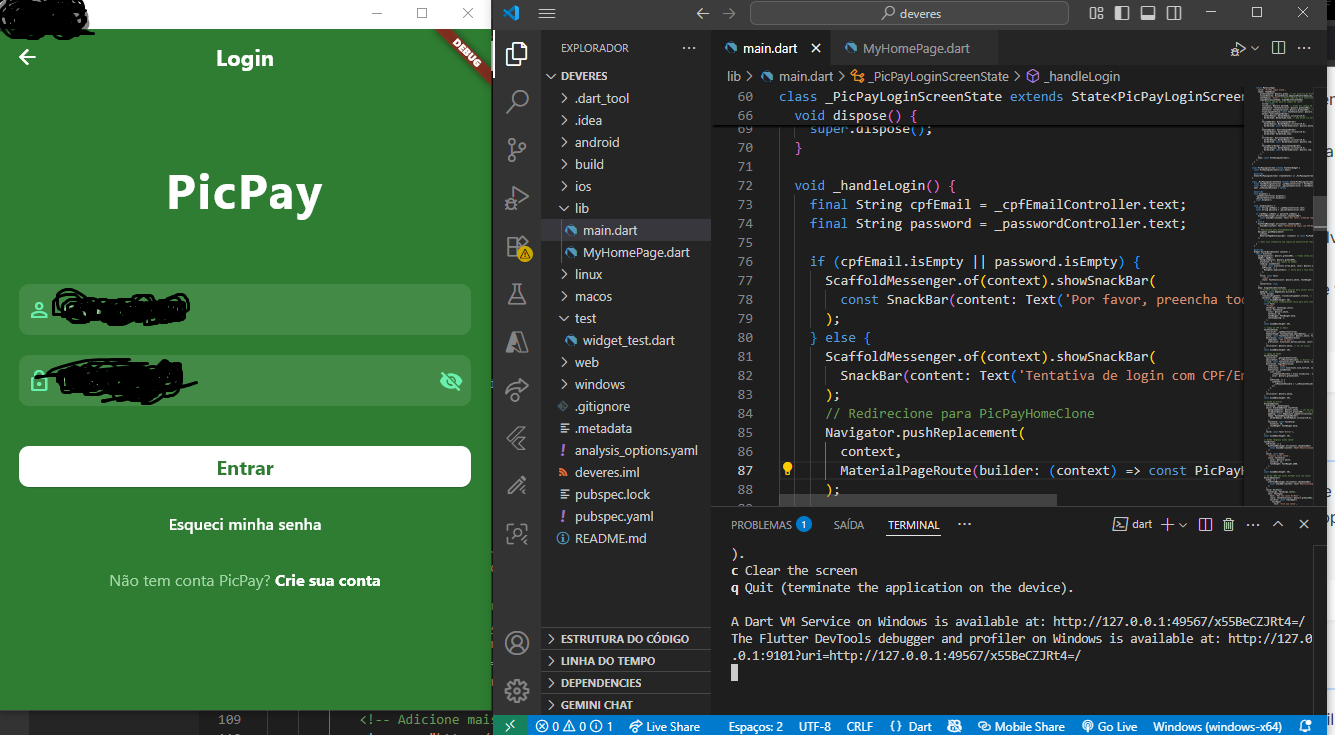The height and width of the screenshot is (735, 1335).
Task: Click Live Share in the status bar
Action: (664, 726)
